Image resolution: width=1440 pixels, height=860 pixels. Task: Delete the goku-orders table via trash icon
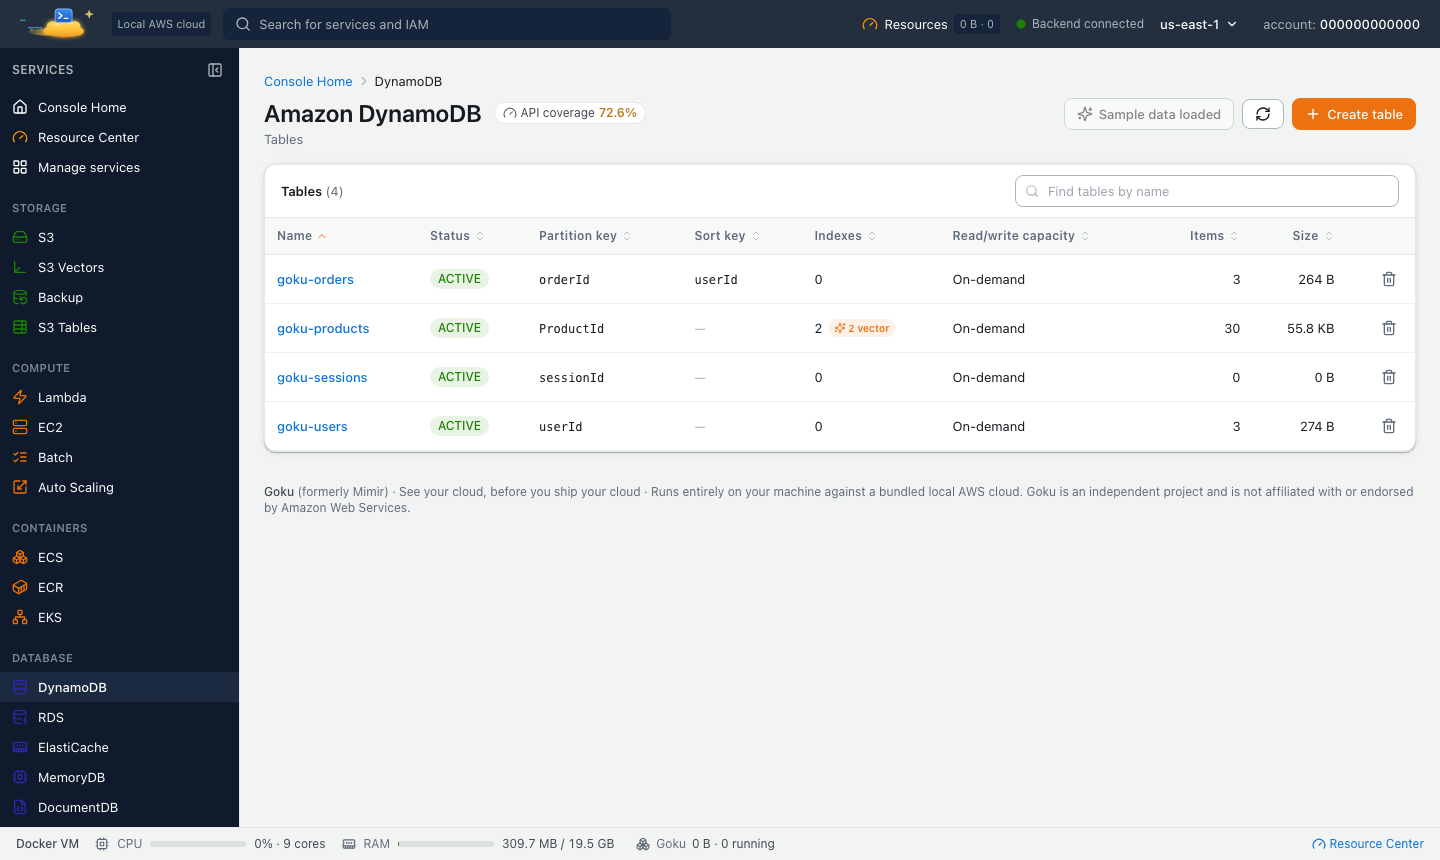tap(1389, 279)
